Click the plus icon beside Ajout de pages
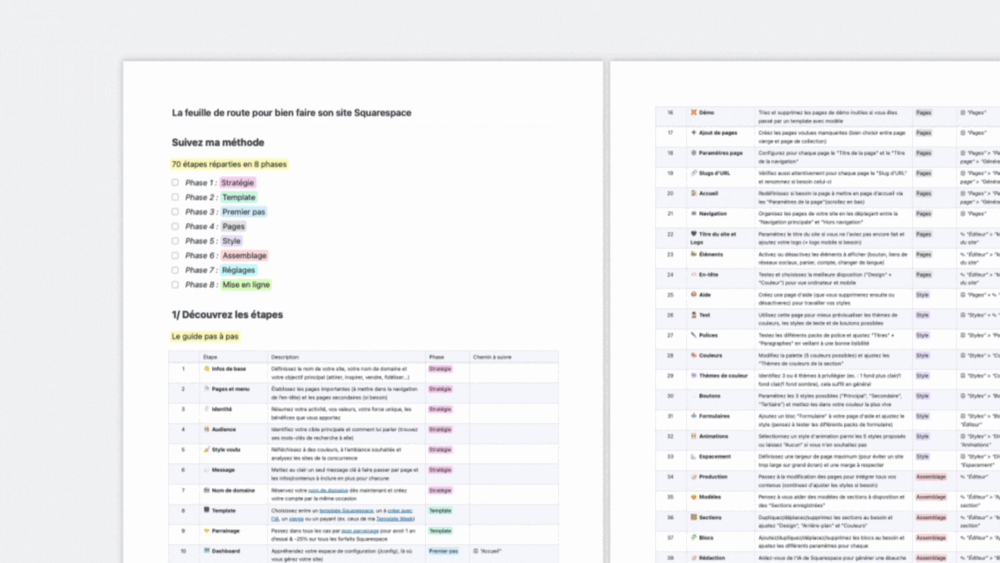 694,133
